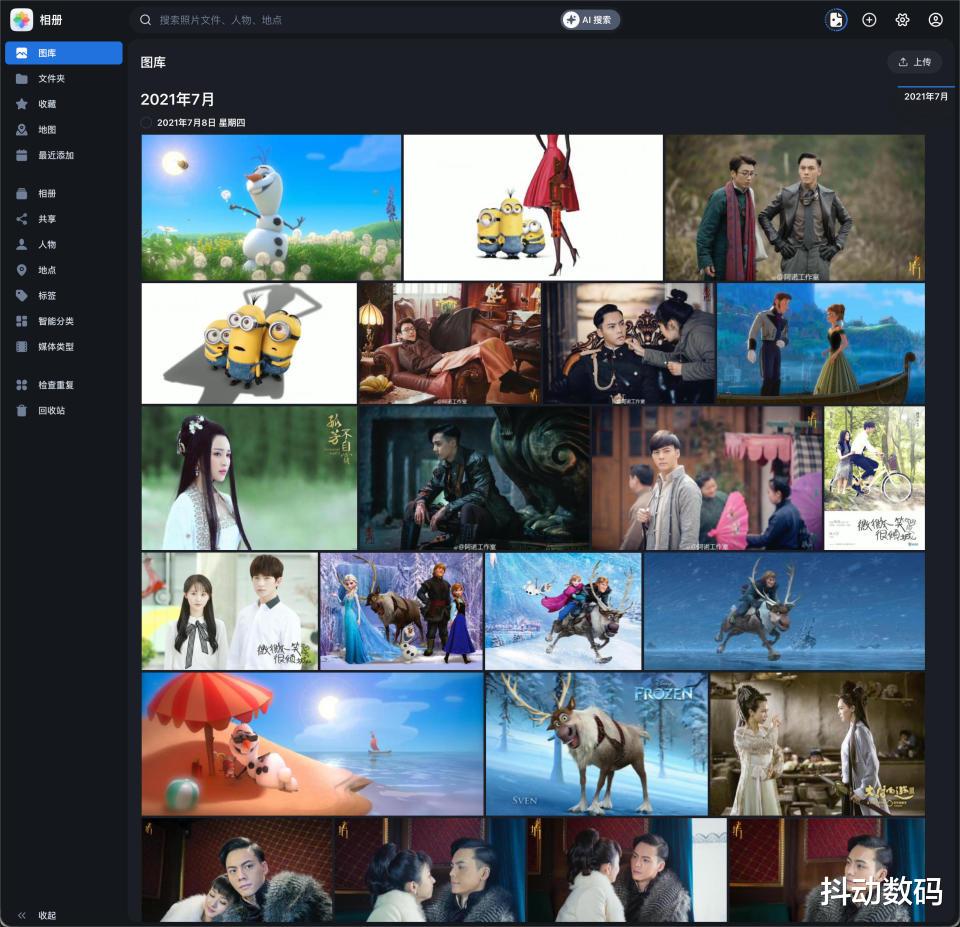The width and height of the screenshot is (960, 927).
Task: Open the 文件夹 folders section
Action: (x=64, y=78)
